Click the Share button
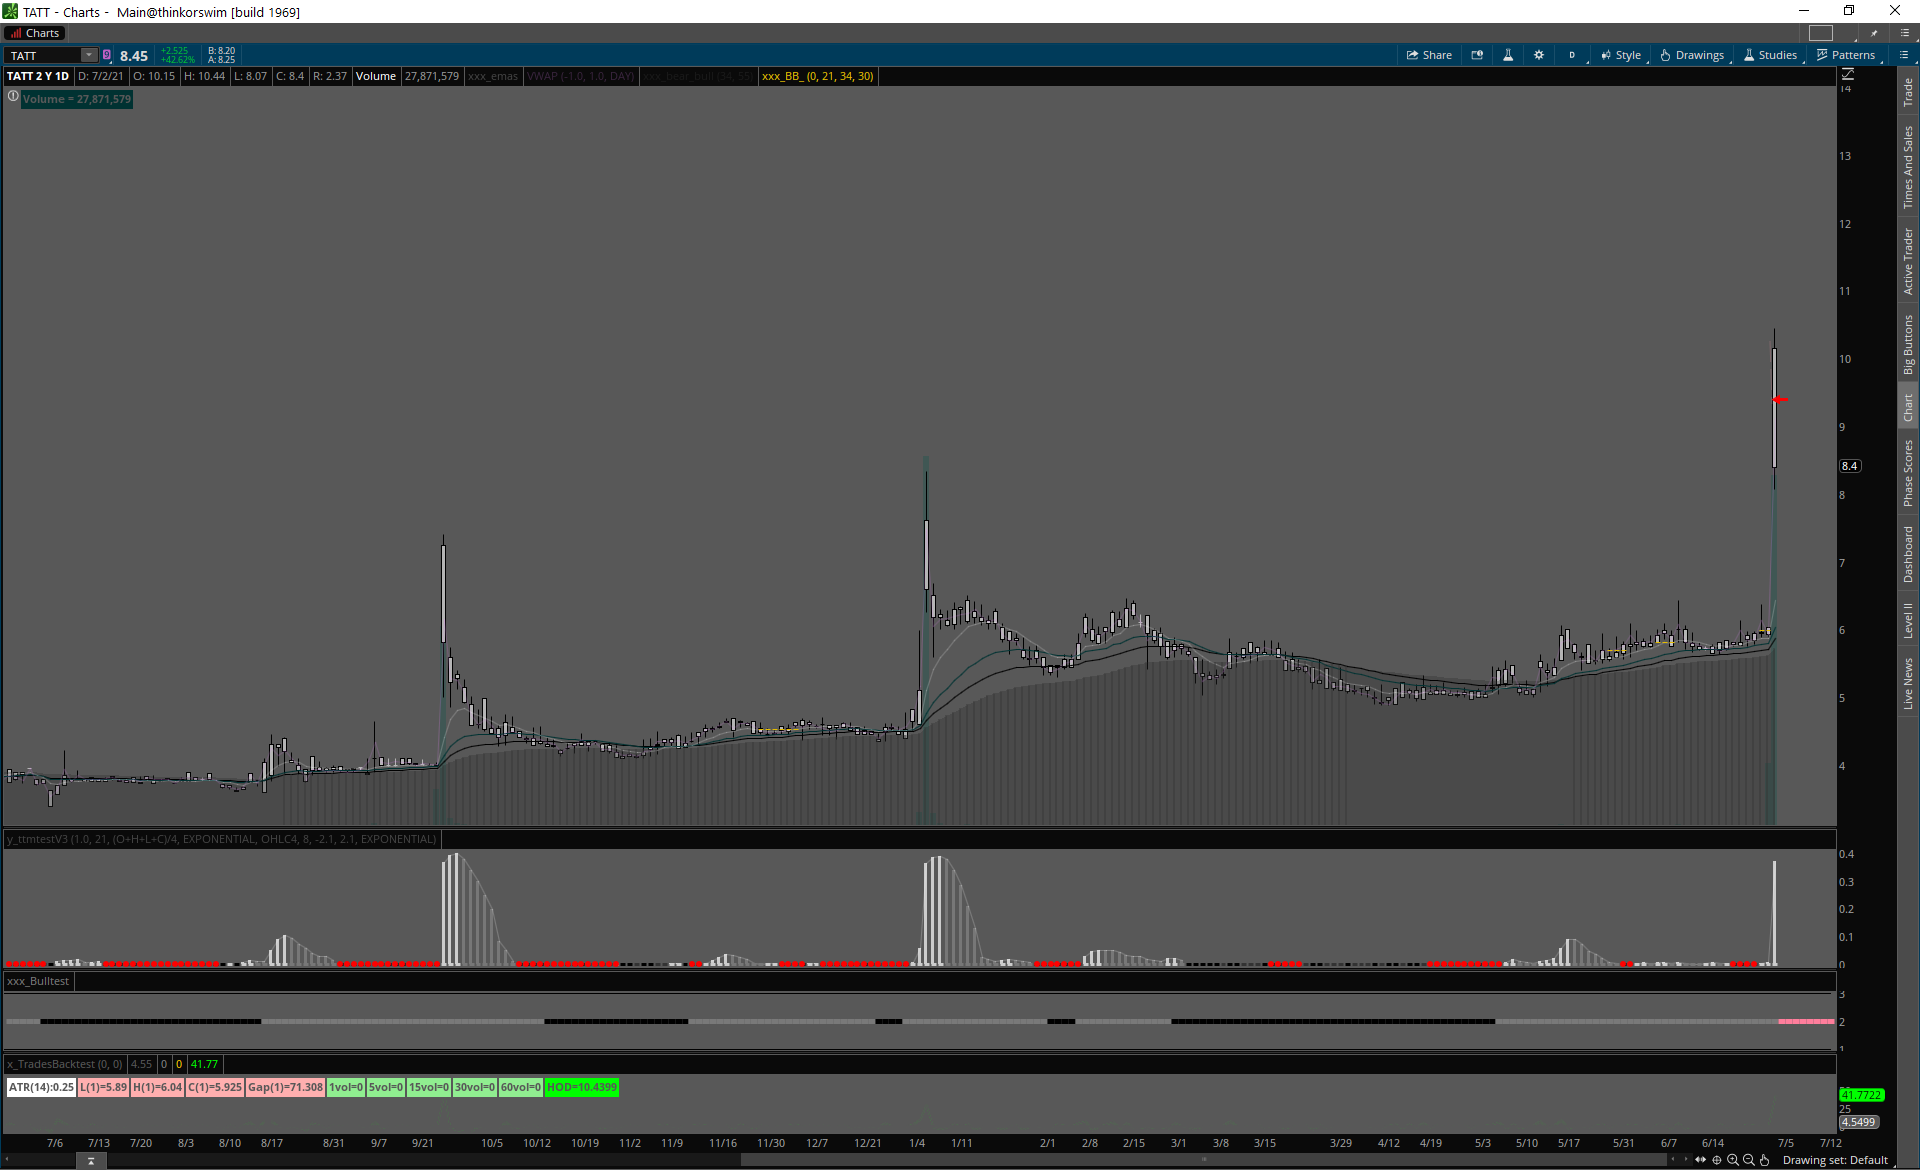This screenshot has width=1920, height=1170. tap(1429, 55)
